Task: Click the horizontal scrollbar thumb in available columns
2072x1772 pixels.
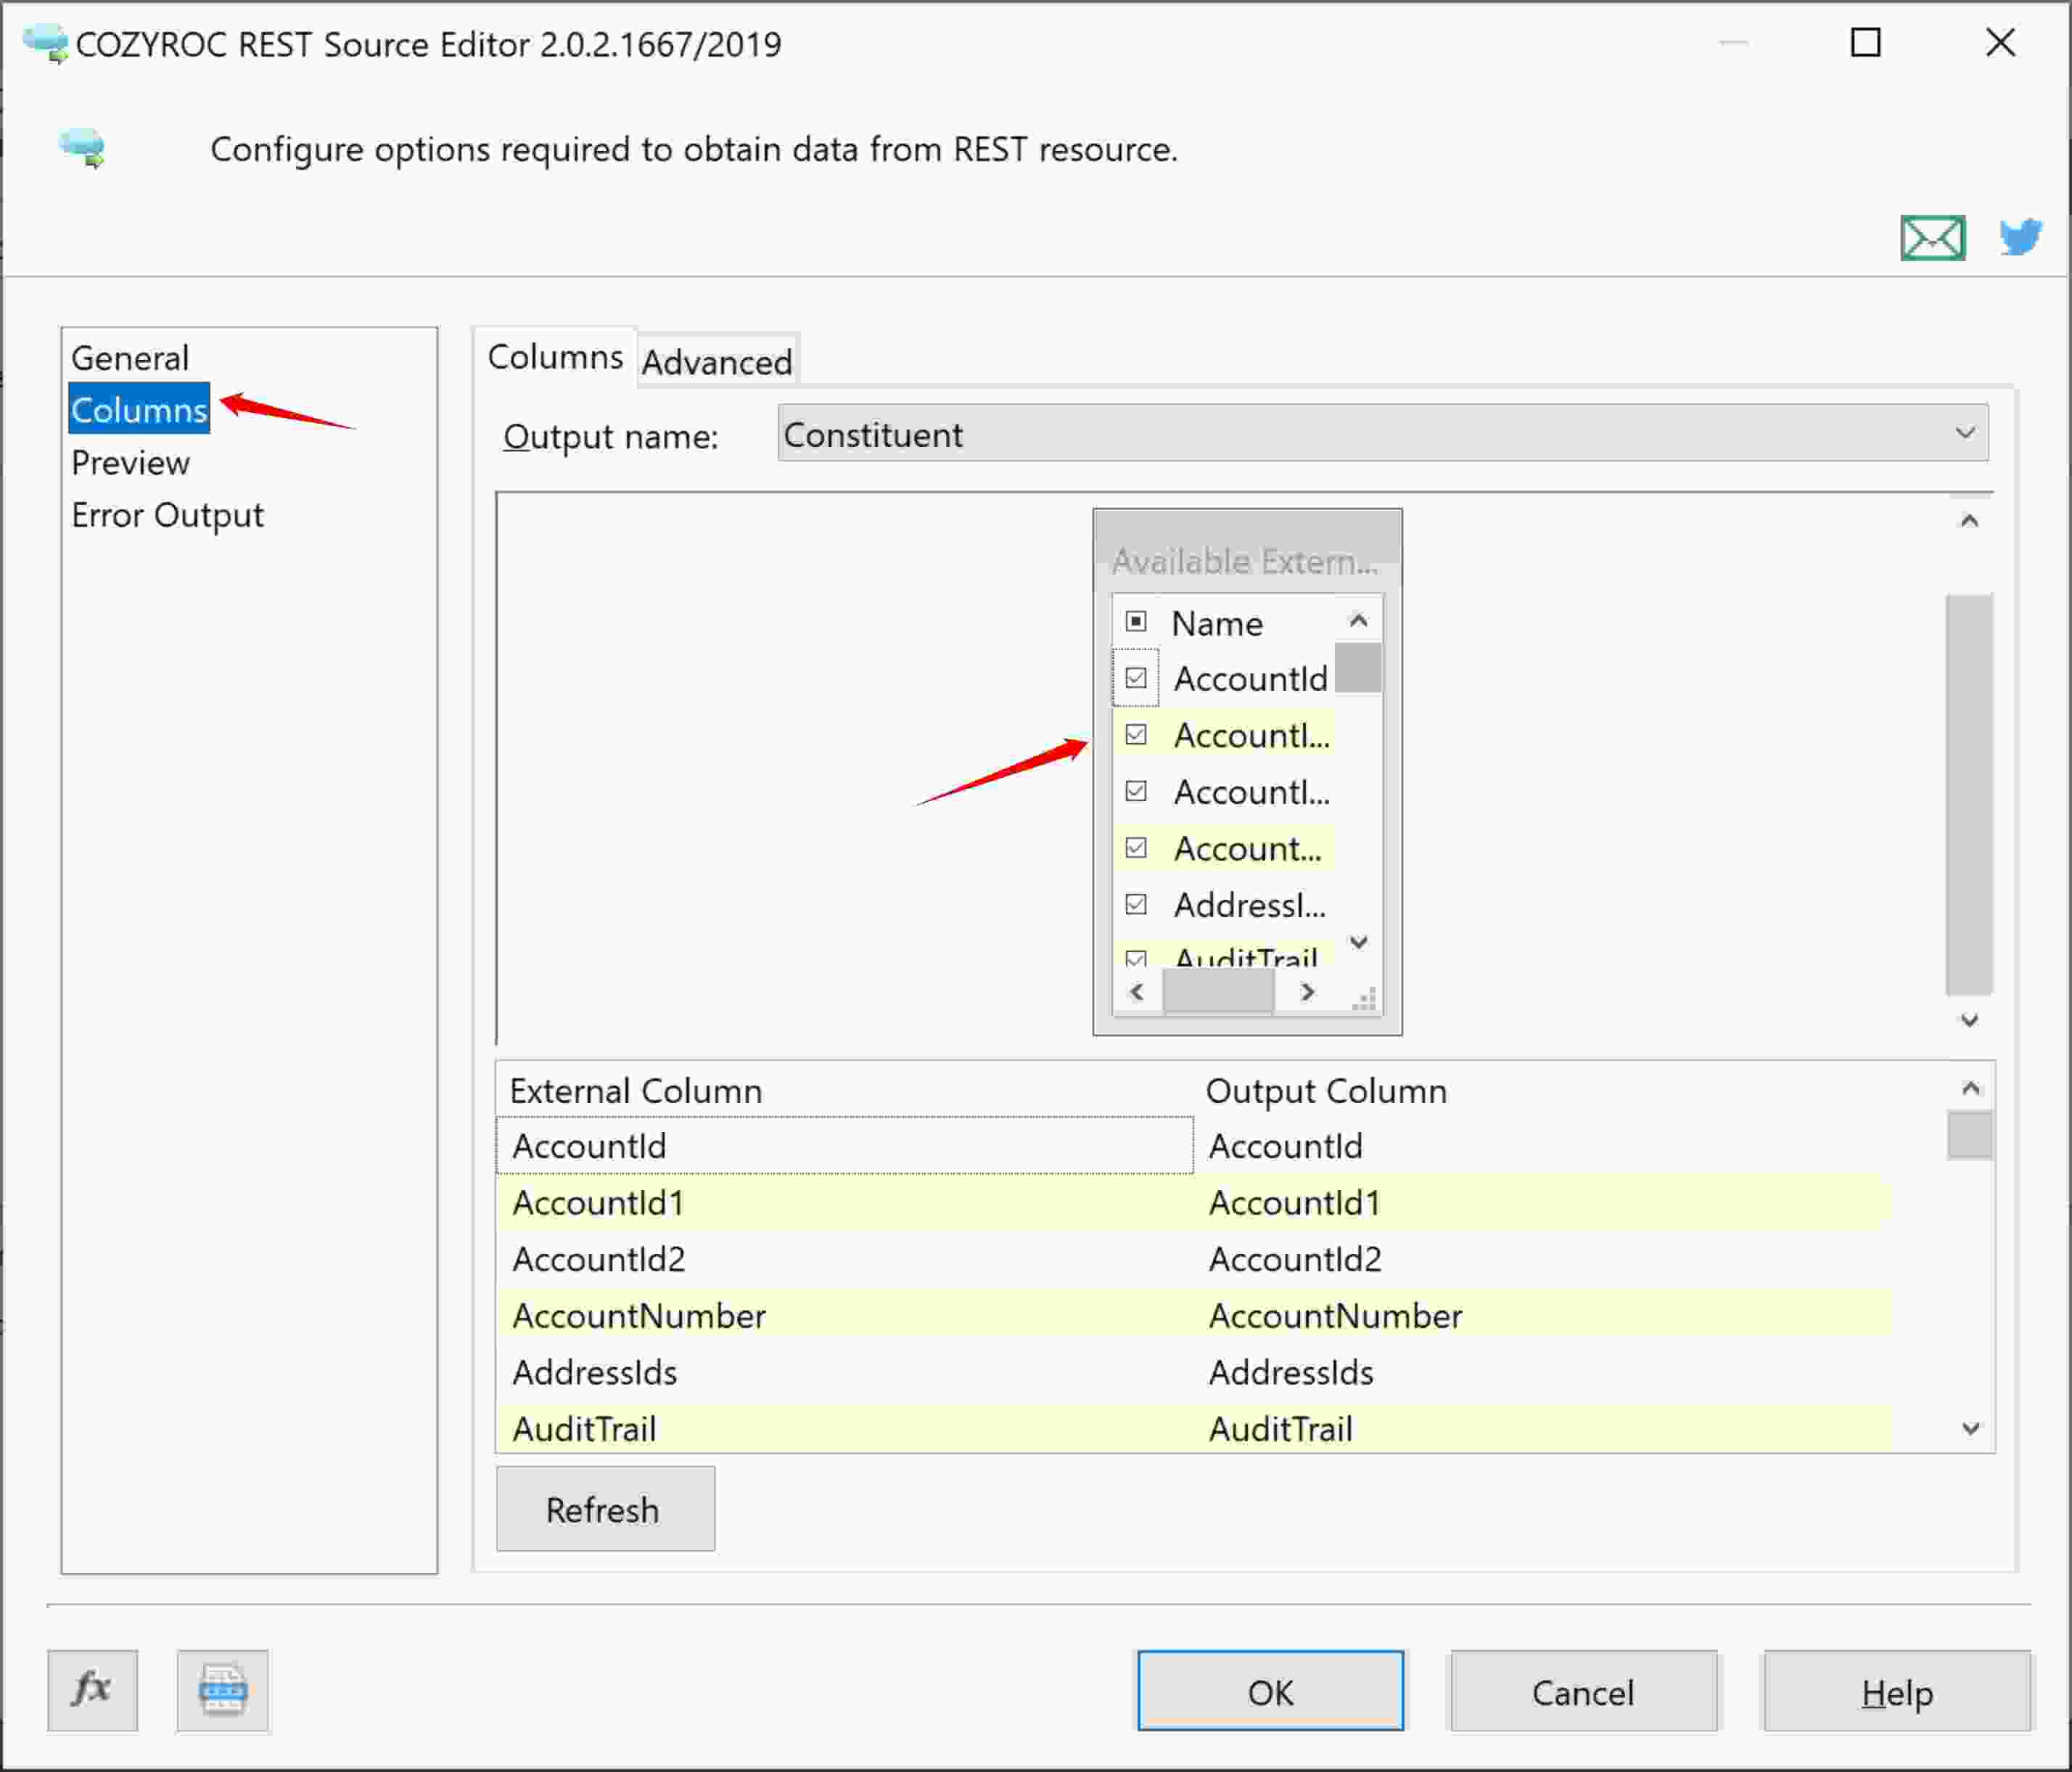Action: [1218, 992]
